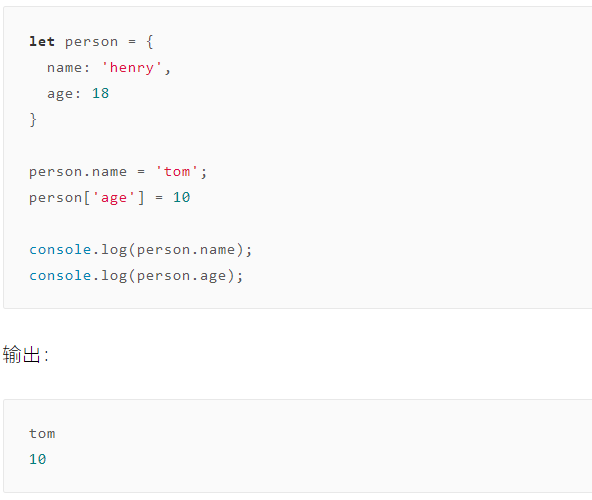Click the 'name:' property key
The width and height of the screenshot is (592, 500).
pos(69,68)
